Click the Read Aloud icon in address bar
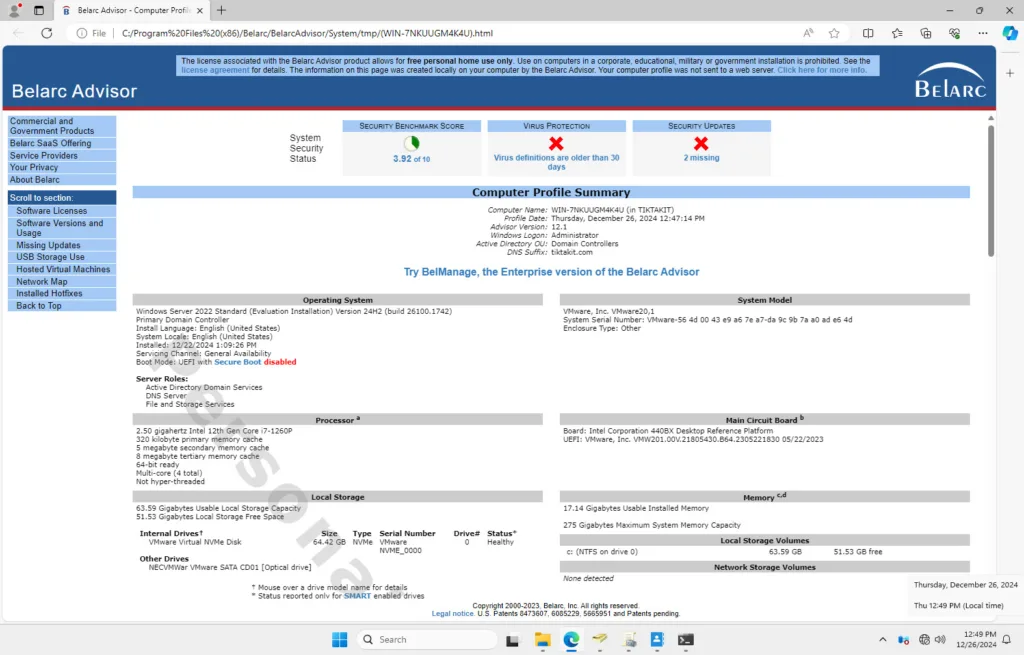Screen dimensions: 1024x655 (x=808, y=33)
